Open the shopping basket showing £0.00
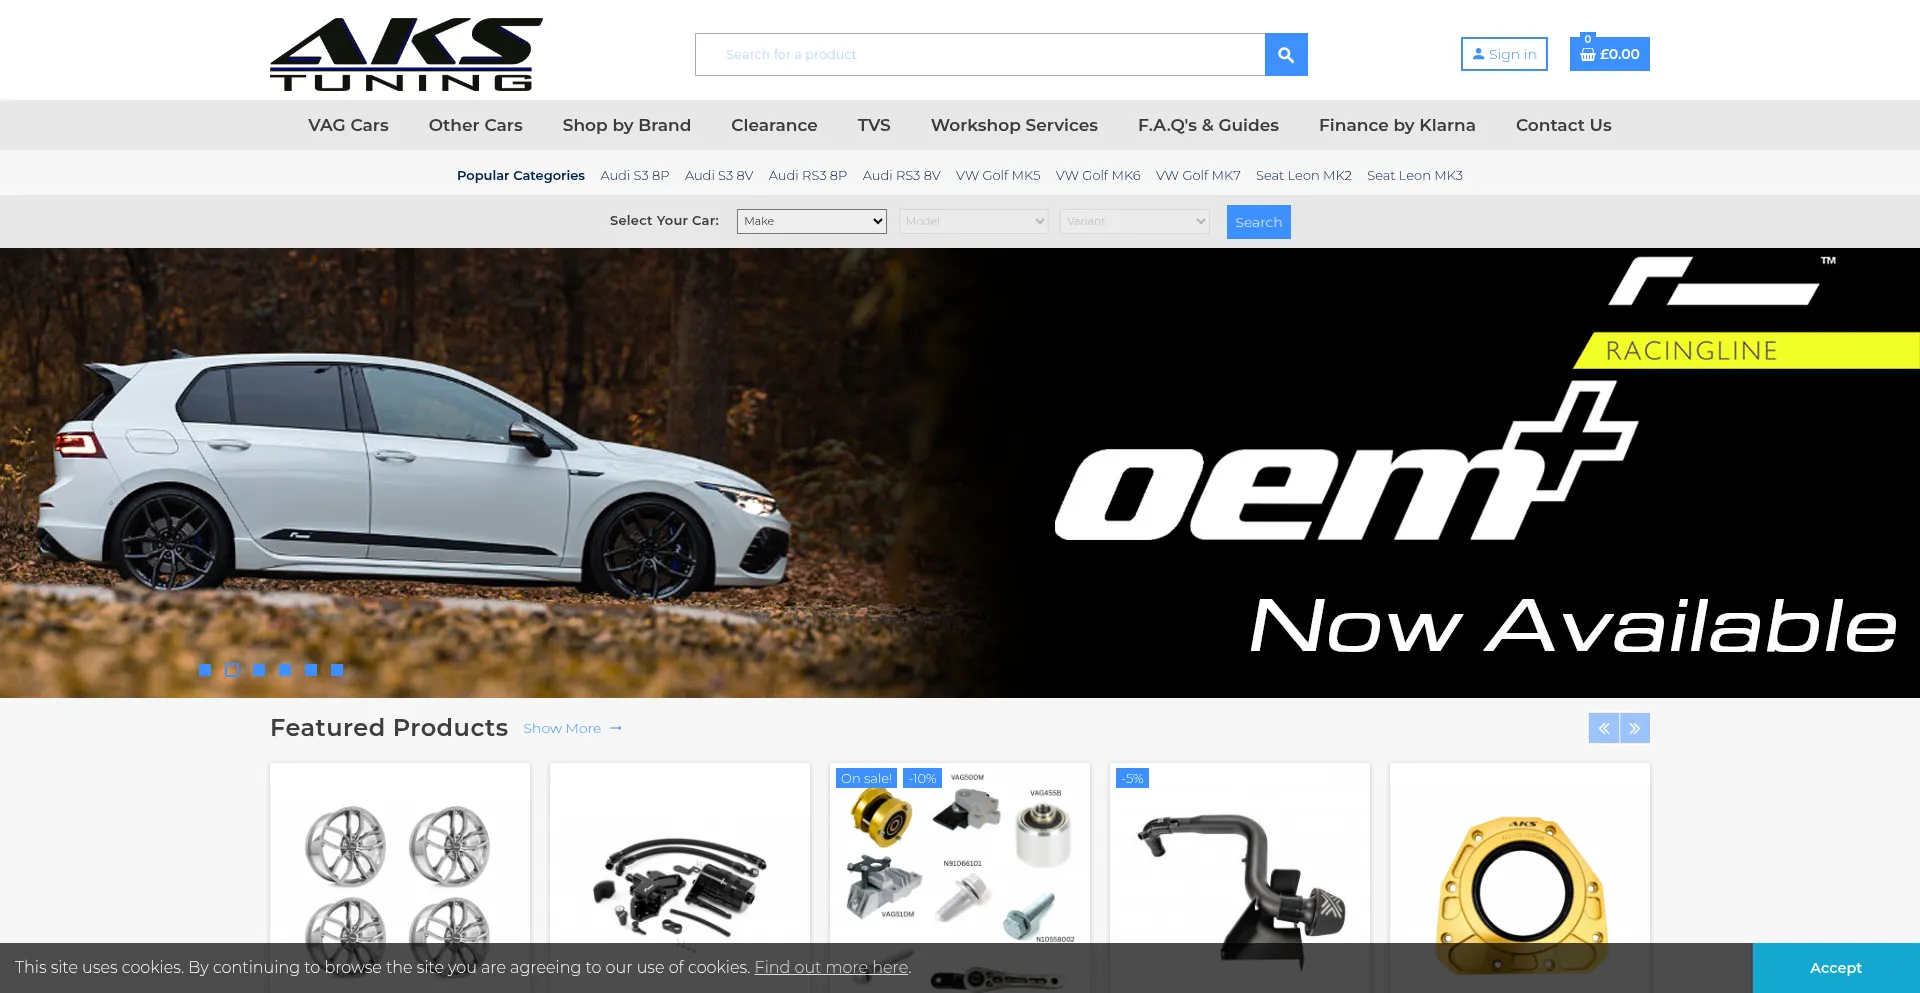The image size is (1920, 993). [1609, 54]
